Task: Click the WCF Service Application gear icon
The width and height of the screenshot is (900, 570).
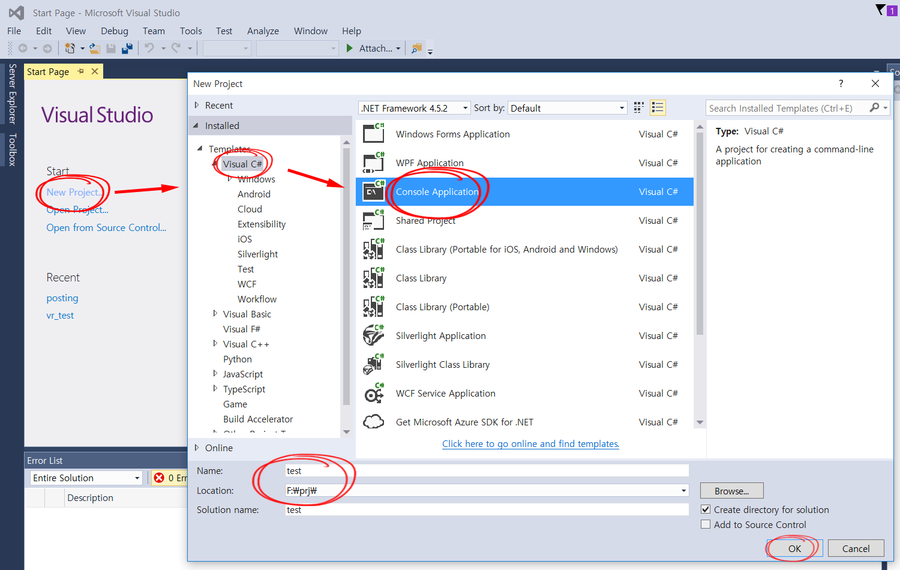Action: pyautogui.click(x=374, y=393)
